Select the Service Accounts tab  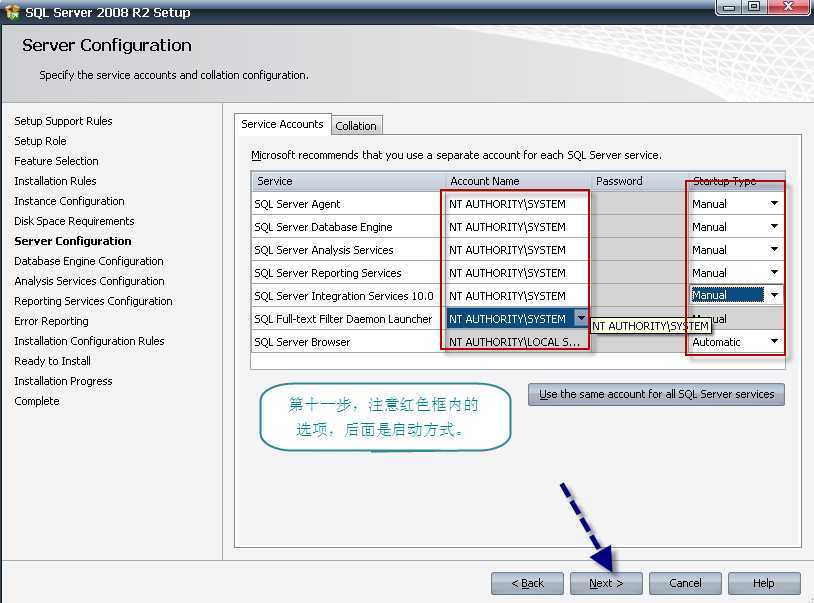point(282,124)
